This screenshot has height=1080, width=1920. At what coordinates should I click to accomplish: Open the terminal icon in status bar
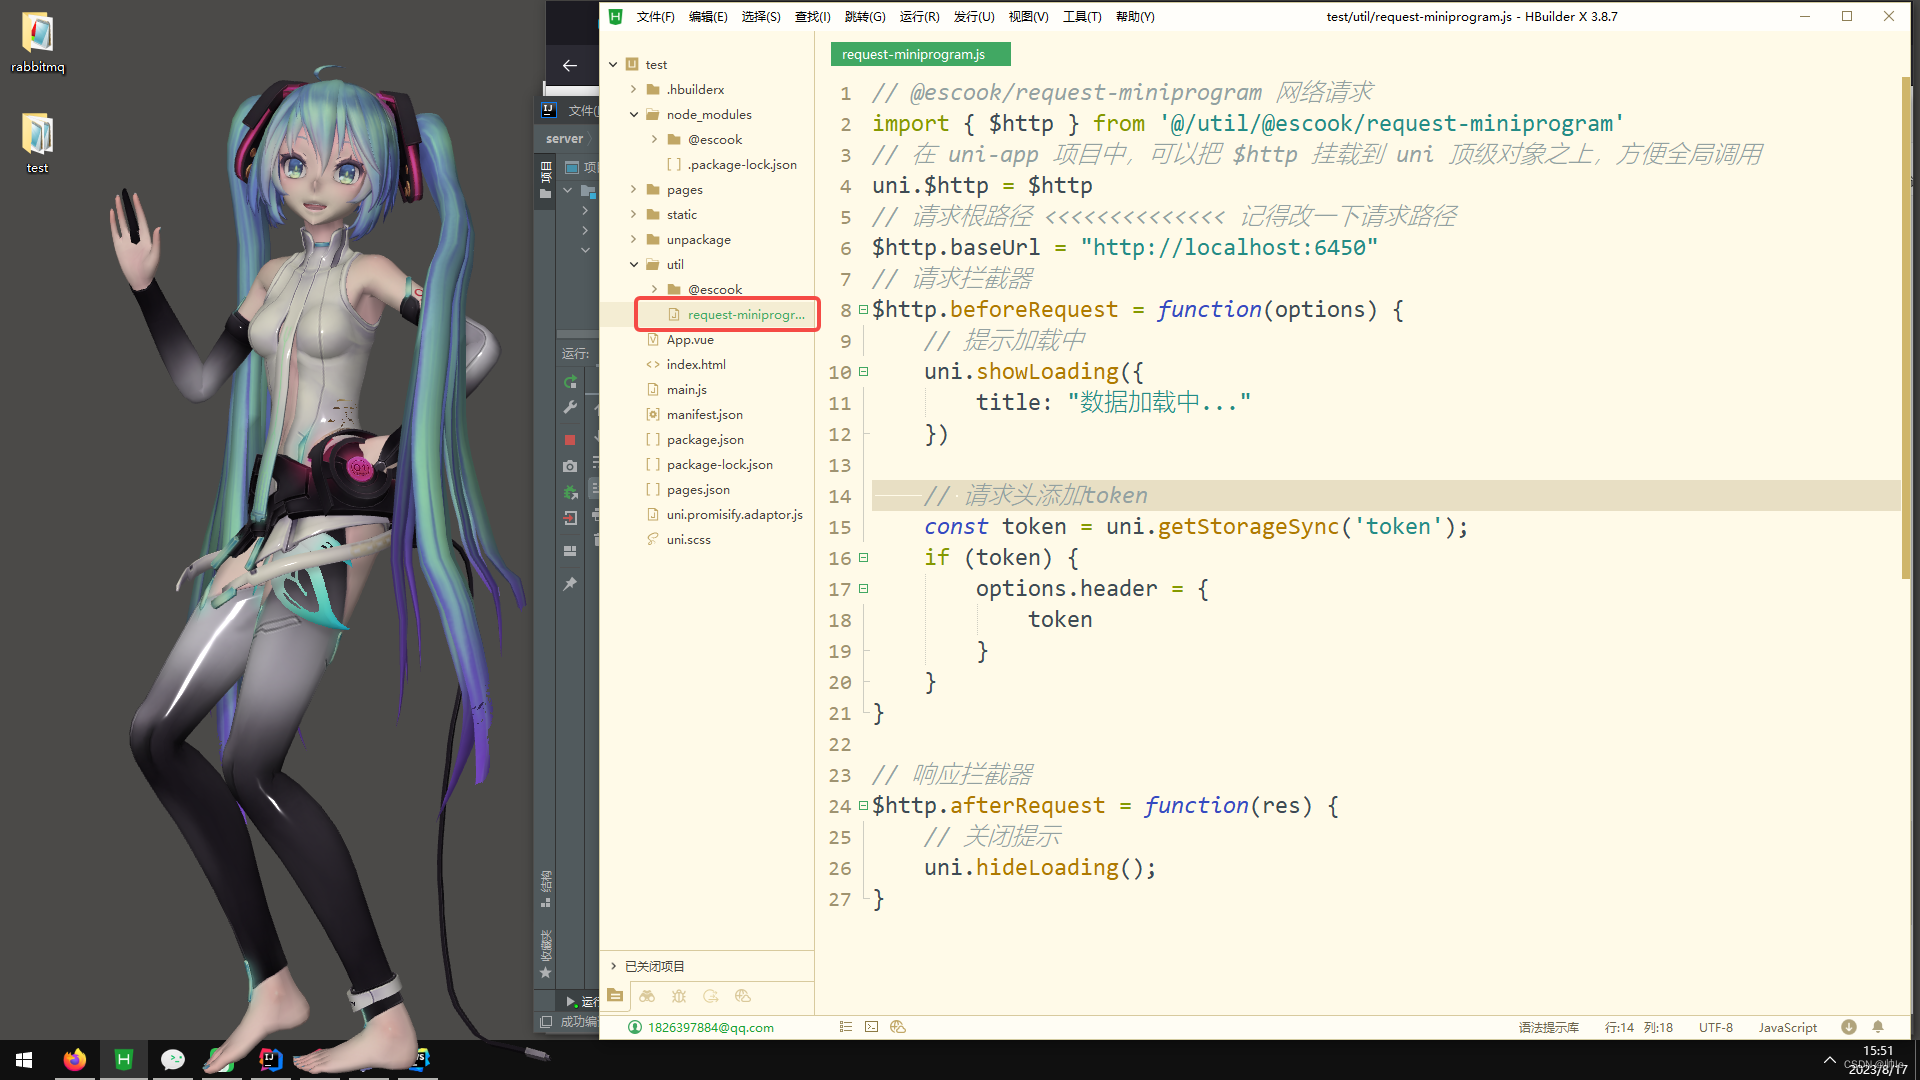[x=872, y=1027]
